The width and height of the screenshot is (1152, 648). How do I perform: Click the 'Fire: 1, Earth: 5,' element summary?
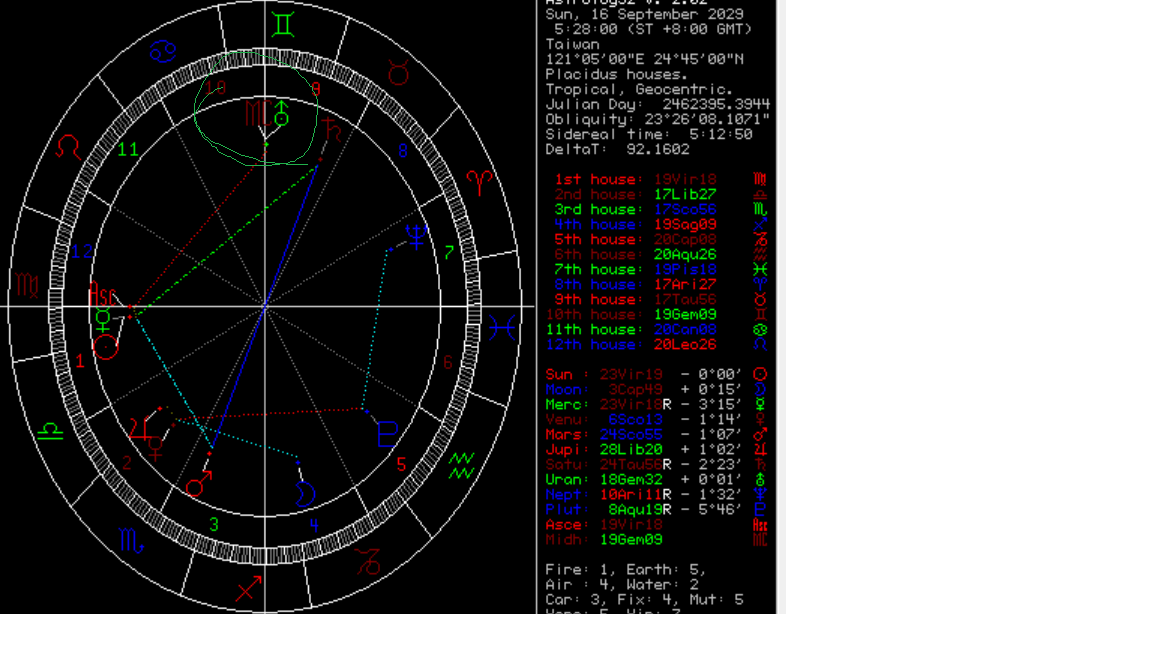[x=625, y=569]
